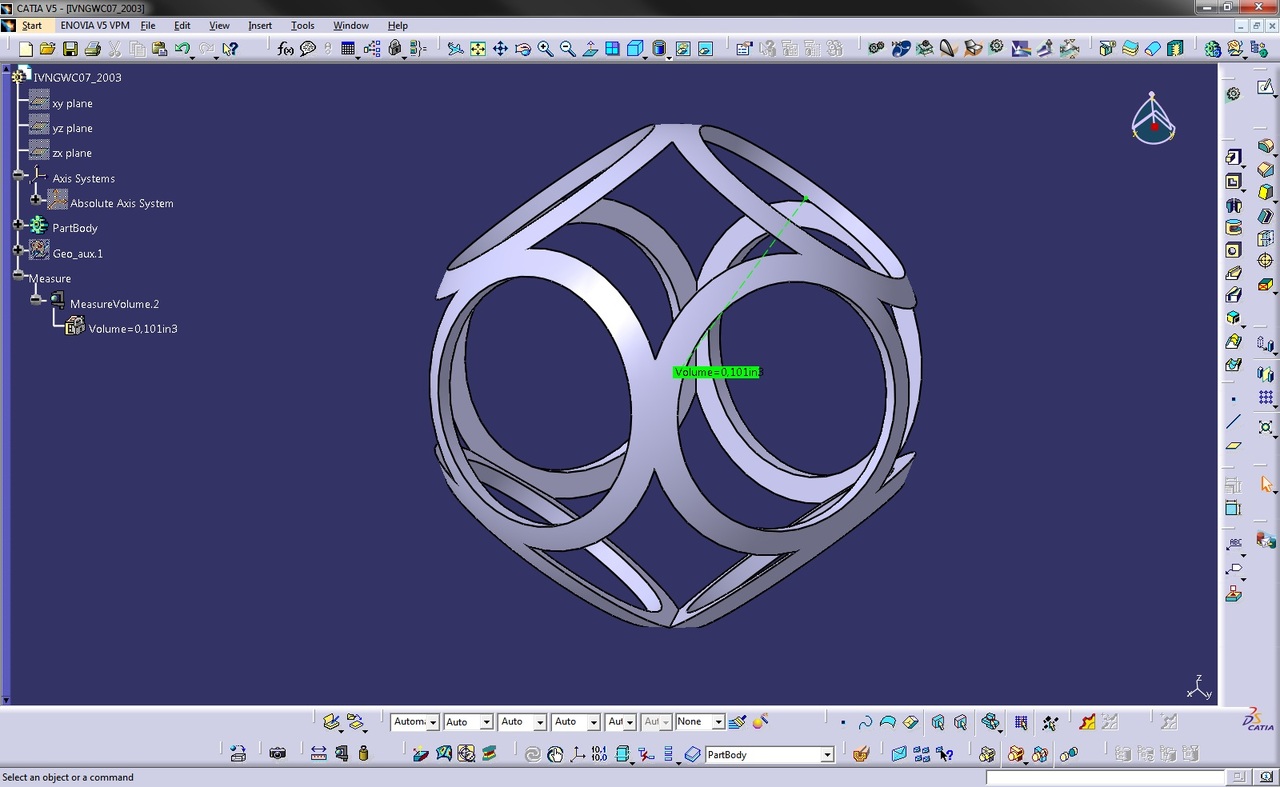
Task: Open the Insert menu
Action: pos(260,25)
